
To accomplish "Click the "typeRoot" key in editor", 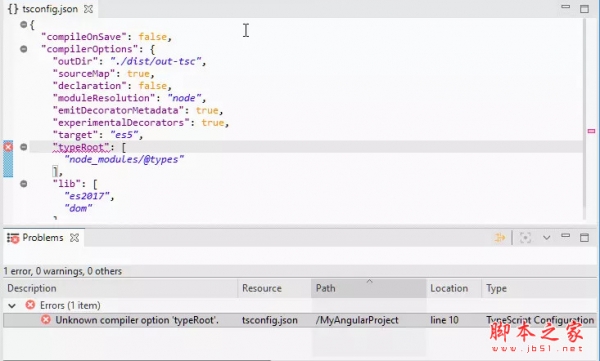I will point(81,147).
